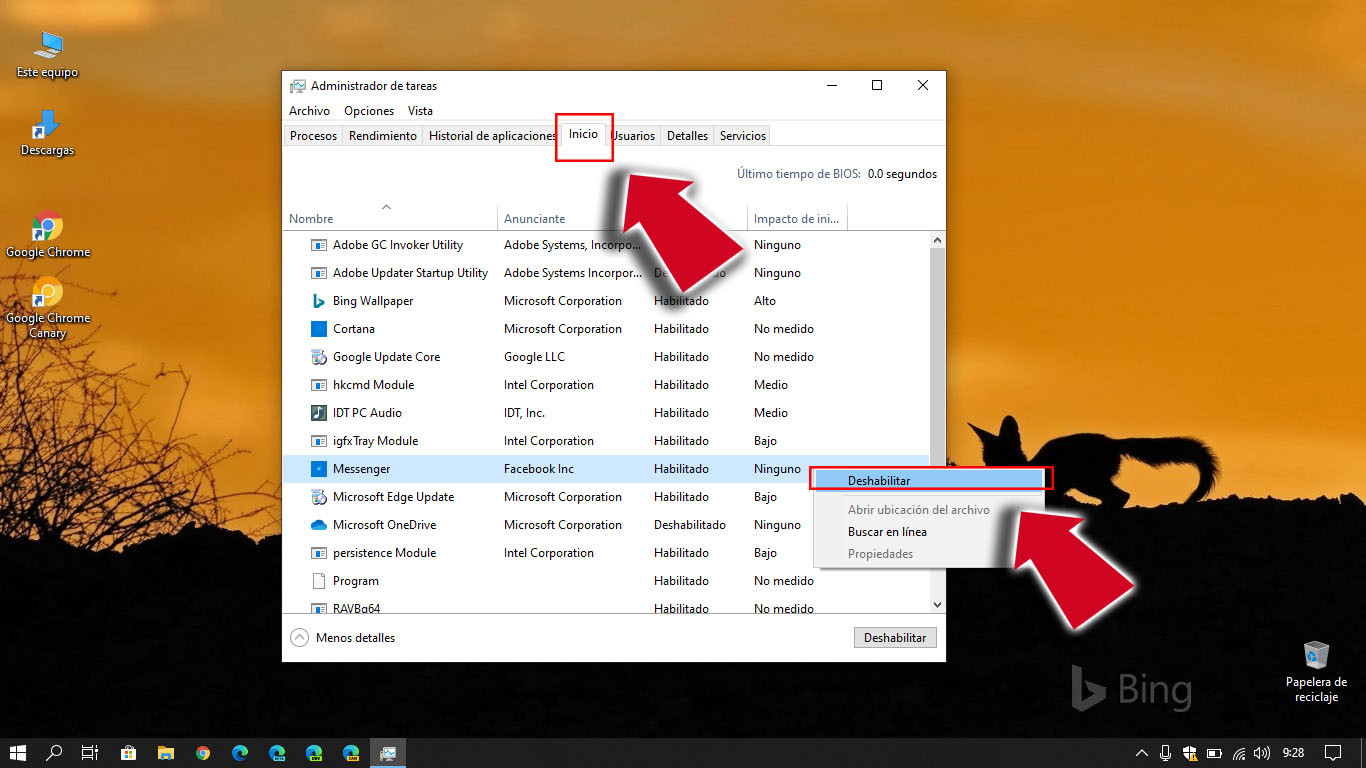The image size is (1366, 768).
Task: Open Windows Security from the system tray
Action: tap(1190, 753)
